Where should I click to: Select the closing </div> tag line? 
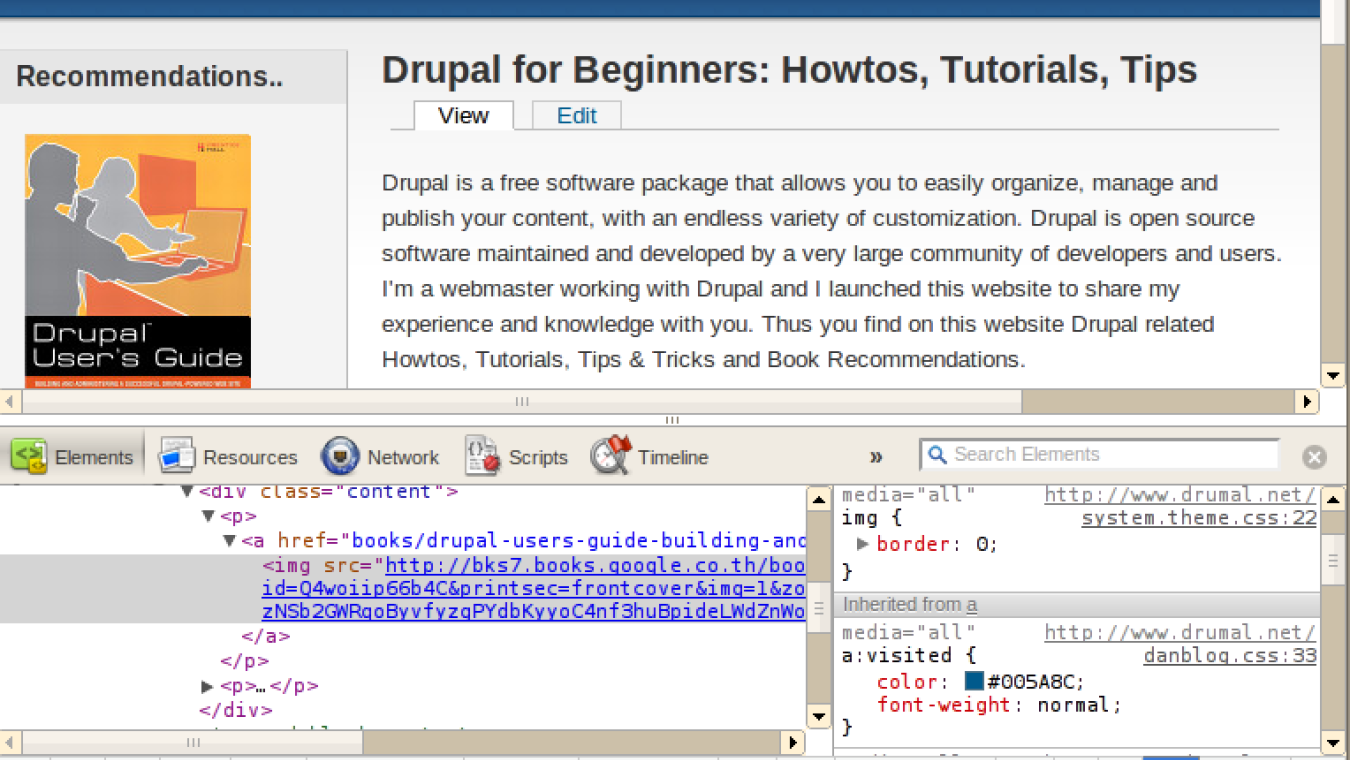[236, 710]
